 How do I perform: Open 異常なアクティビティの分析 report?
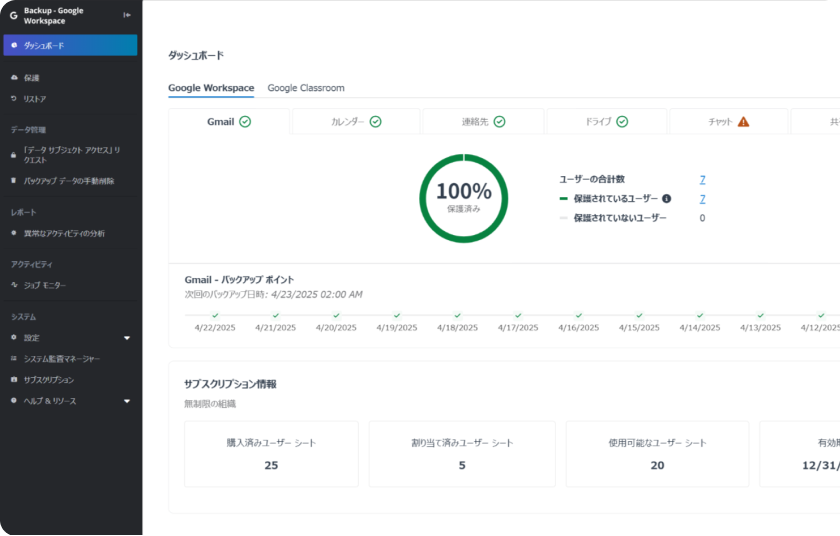[64, 233]
